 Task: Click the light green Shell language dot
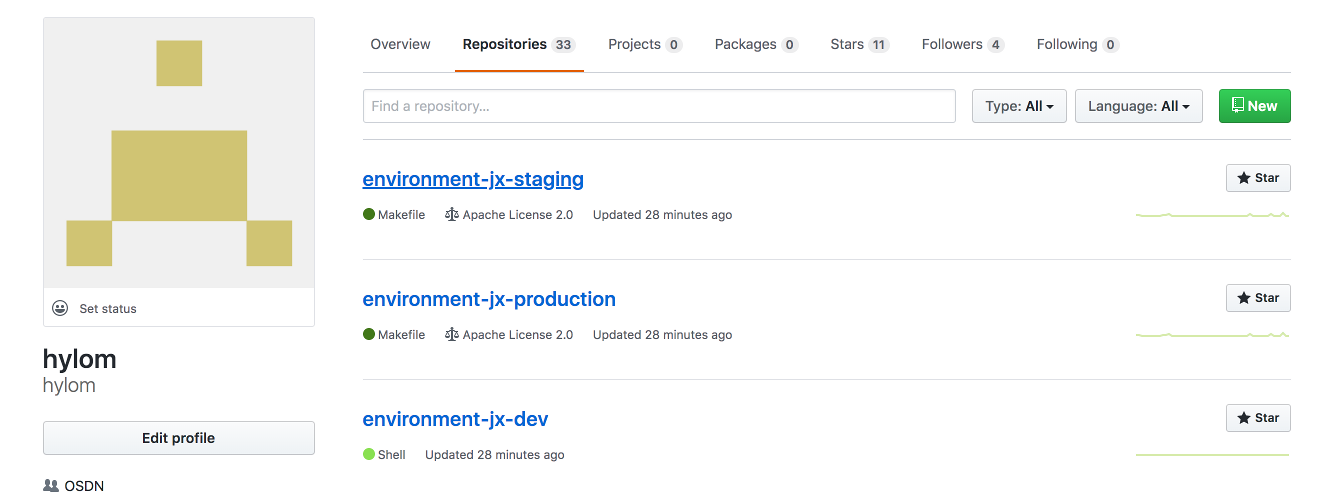(369, 454)
